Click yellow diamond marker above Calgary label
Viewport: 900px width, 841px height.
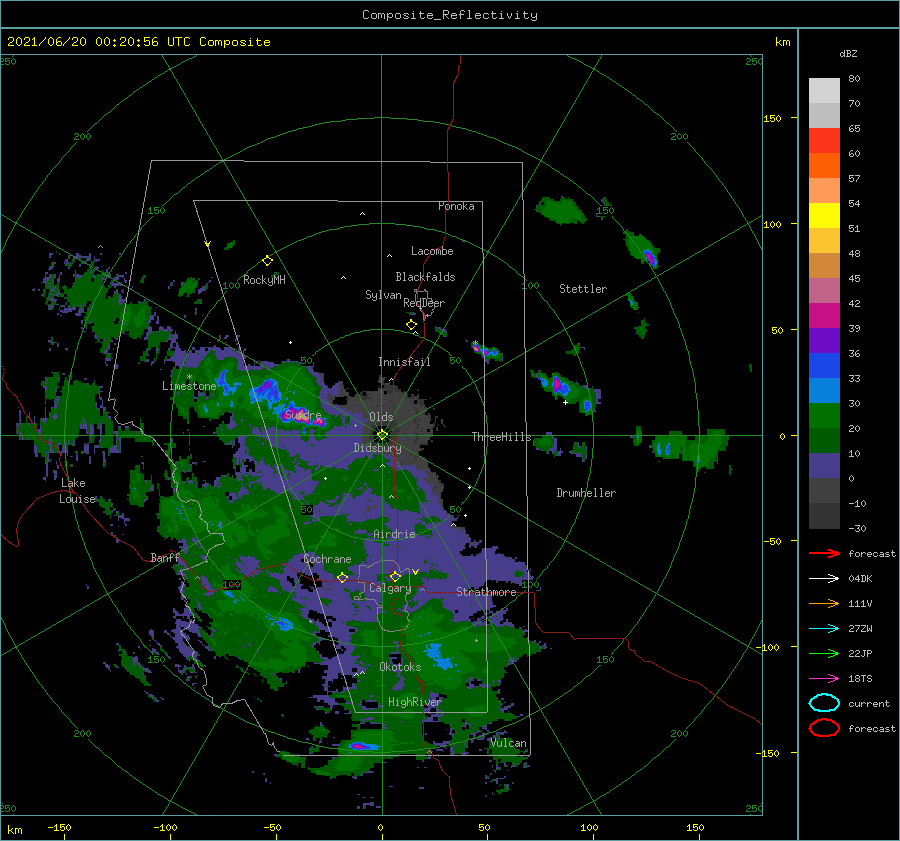(x=395, y=576)
